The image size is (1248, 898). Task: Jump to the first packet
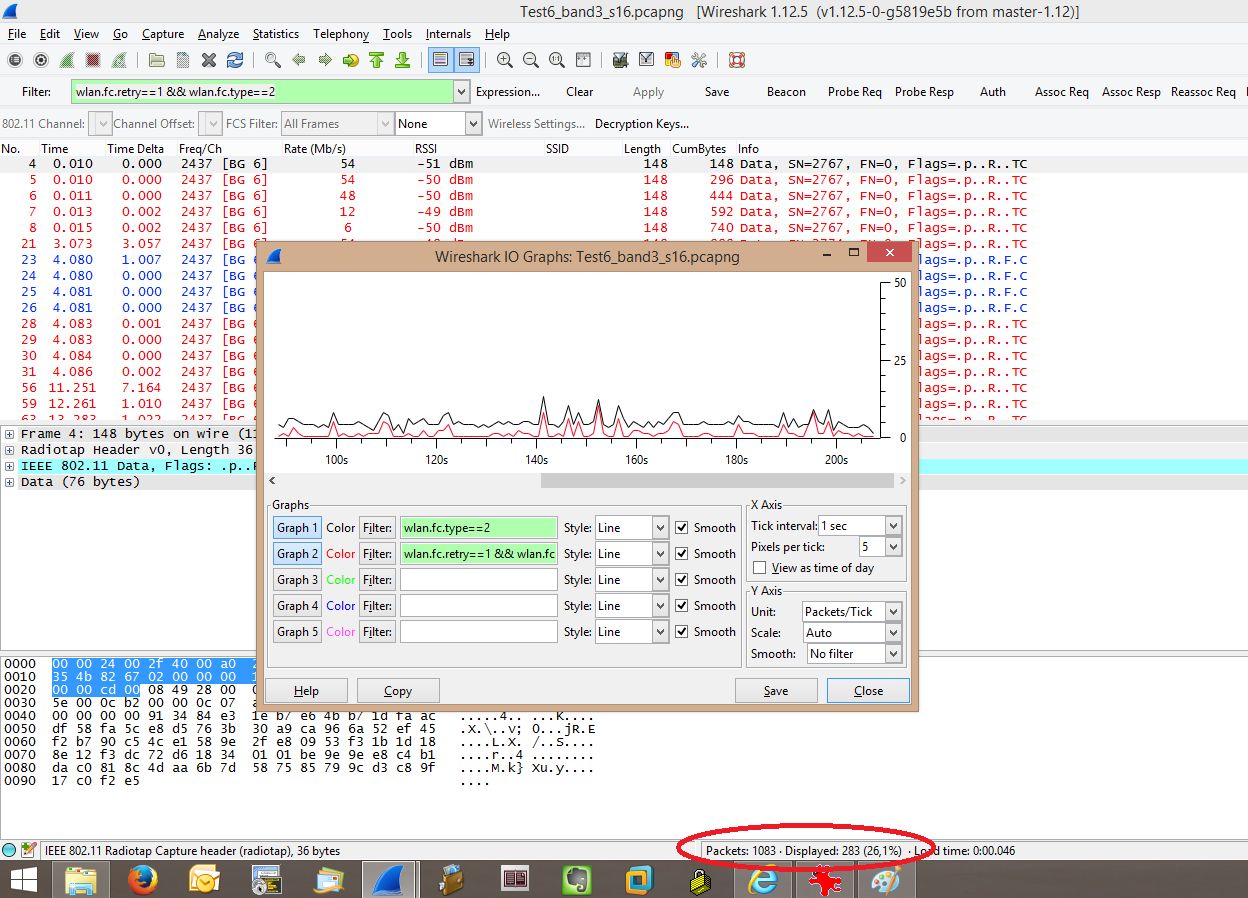[x=376, y=60]
